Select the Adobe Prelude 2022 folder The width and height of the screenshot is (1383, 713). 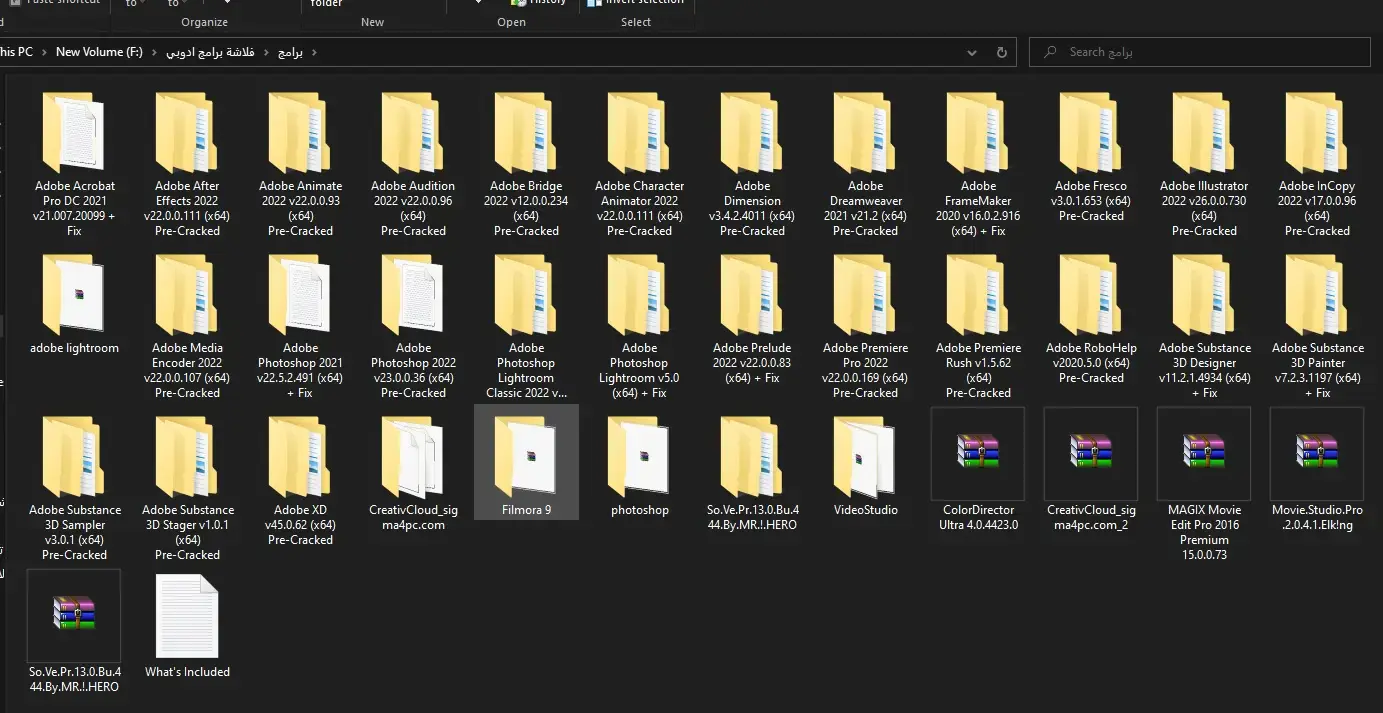pos(752,318)
